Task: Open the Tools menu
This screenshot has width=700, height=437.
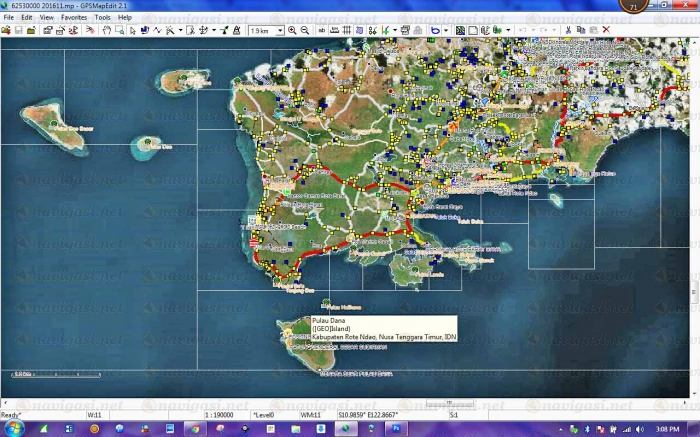Action: [x=102, y=17]
